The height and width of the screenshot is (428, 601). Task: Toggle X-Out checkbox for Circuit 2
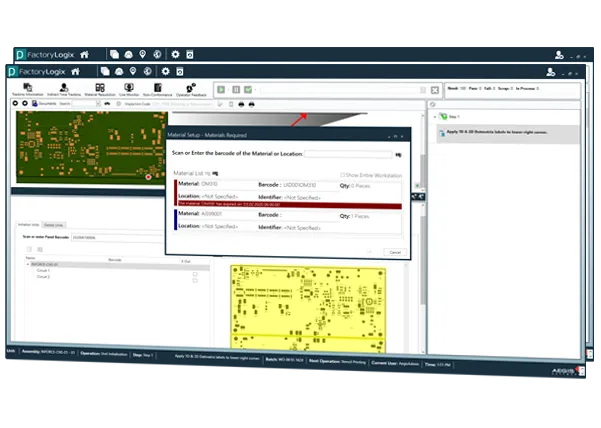pos(195,280)
